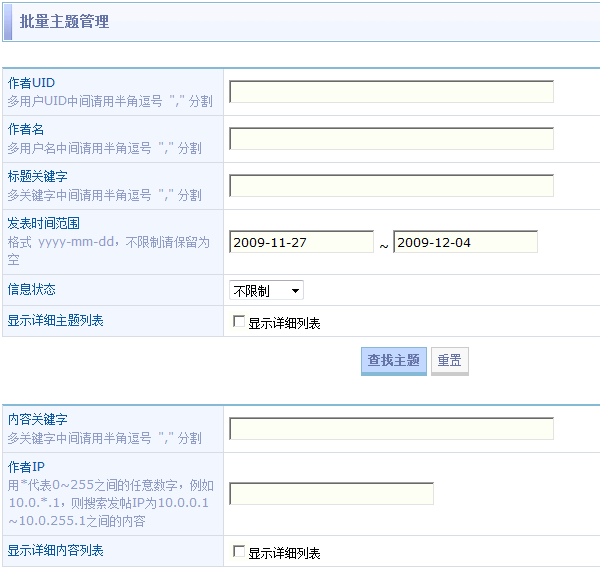
Task: Click the 显示详细主题列表 row label
Action: pyautogui.click(x=55, y=321)
